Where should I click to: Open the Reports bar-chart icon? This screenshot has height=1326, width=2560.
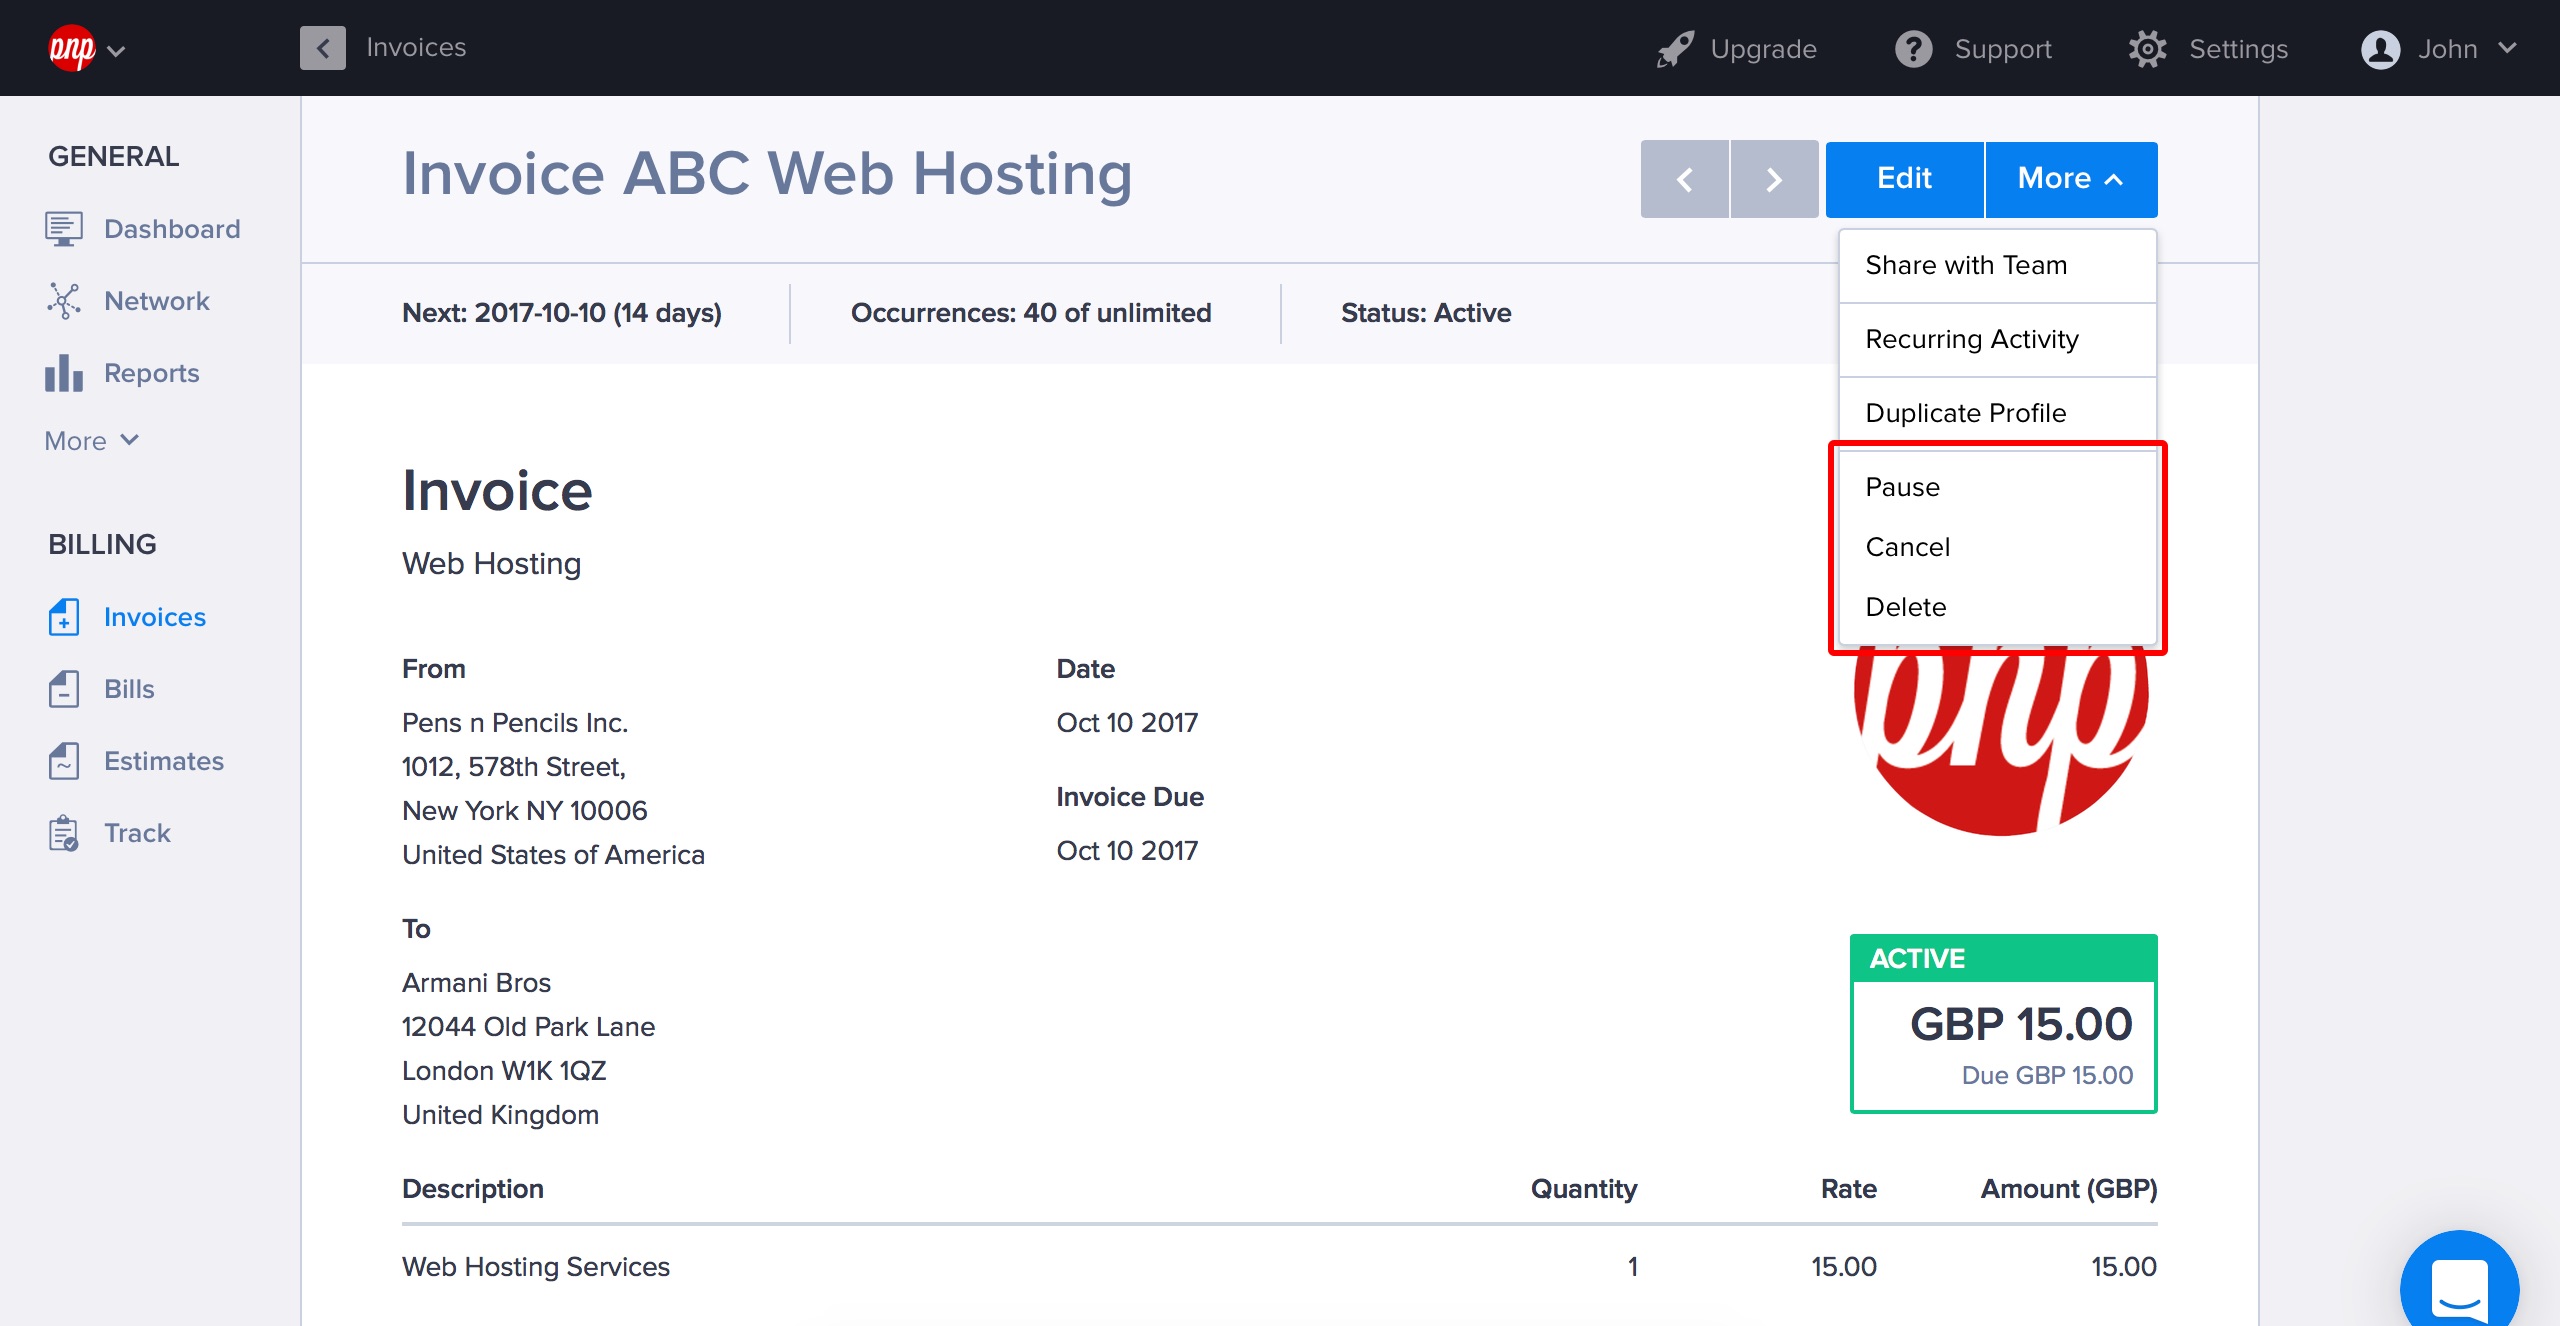coord(63,373)
